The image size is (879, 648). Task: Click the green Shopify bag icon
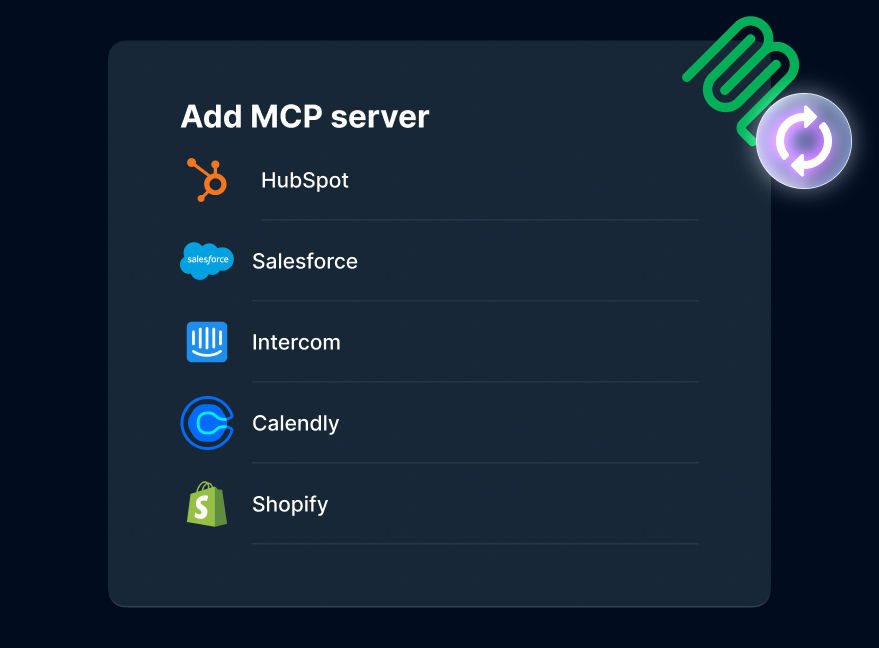(207, 504)
